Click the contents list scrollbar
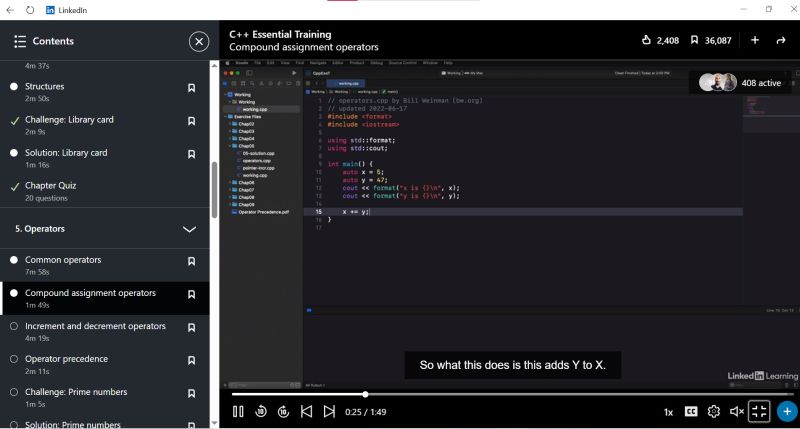The width and height of the screenshot is (800, 429). point(214,190)
